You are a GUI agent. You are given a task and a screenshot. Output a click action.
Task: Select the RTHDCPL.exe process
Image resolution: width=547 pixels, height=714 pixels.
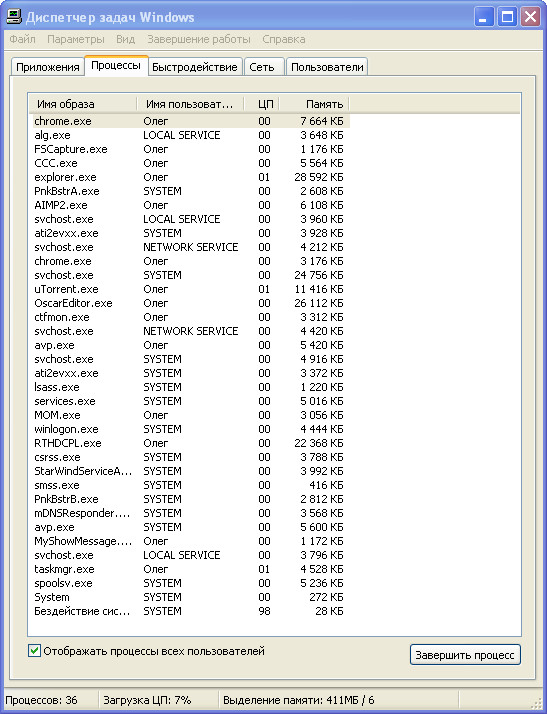[189, 443]
